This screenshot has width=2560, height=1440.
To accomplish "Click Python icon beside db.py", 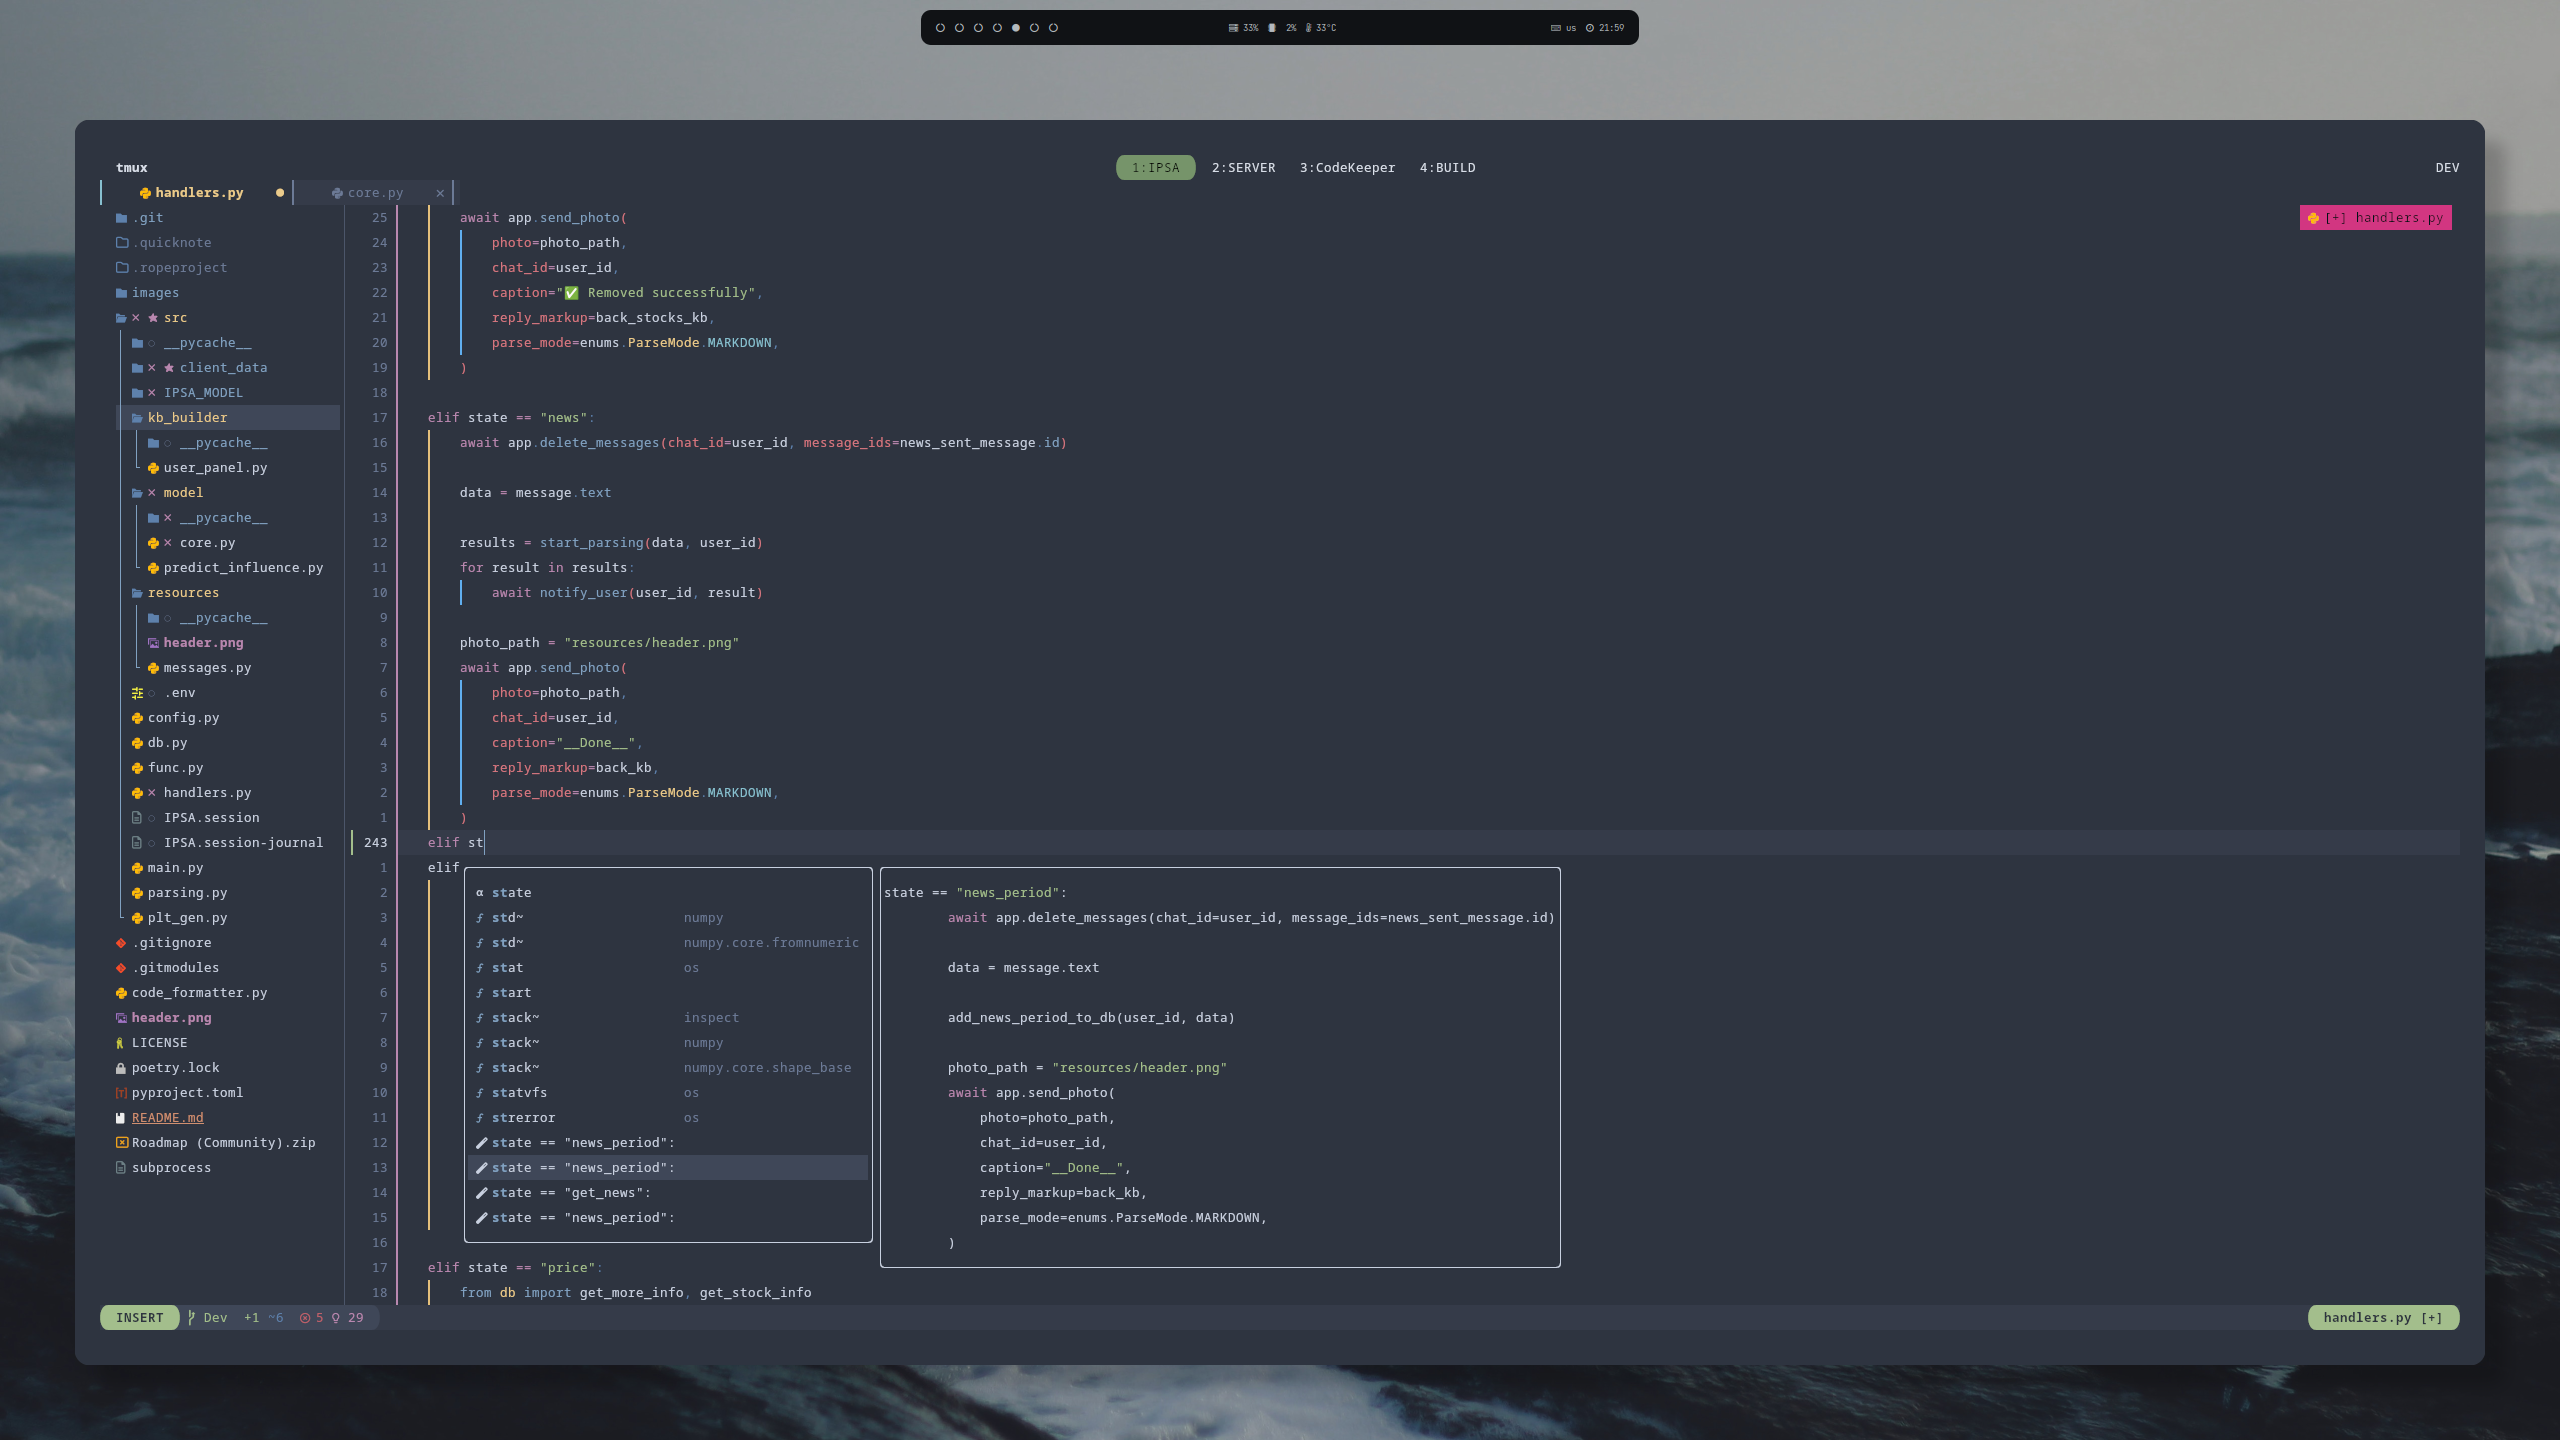I will click(137, 743).
